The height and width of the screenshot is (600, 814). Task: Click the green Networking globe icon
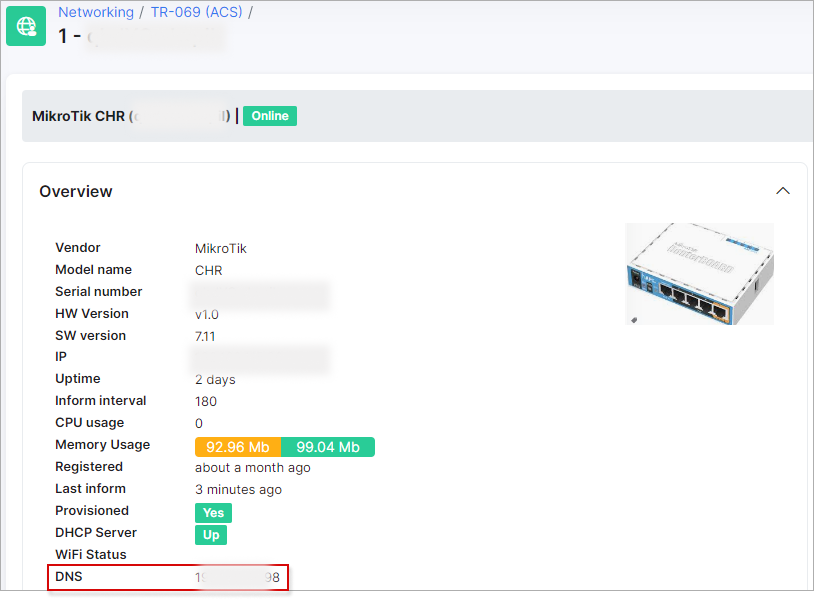(x=26, y=26)
